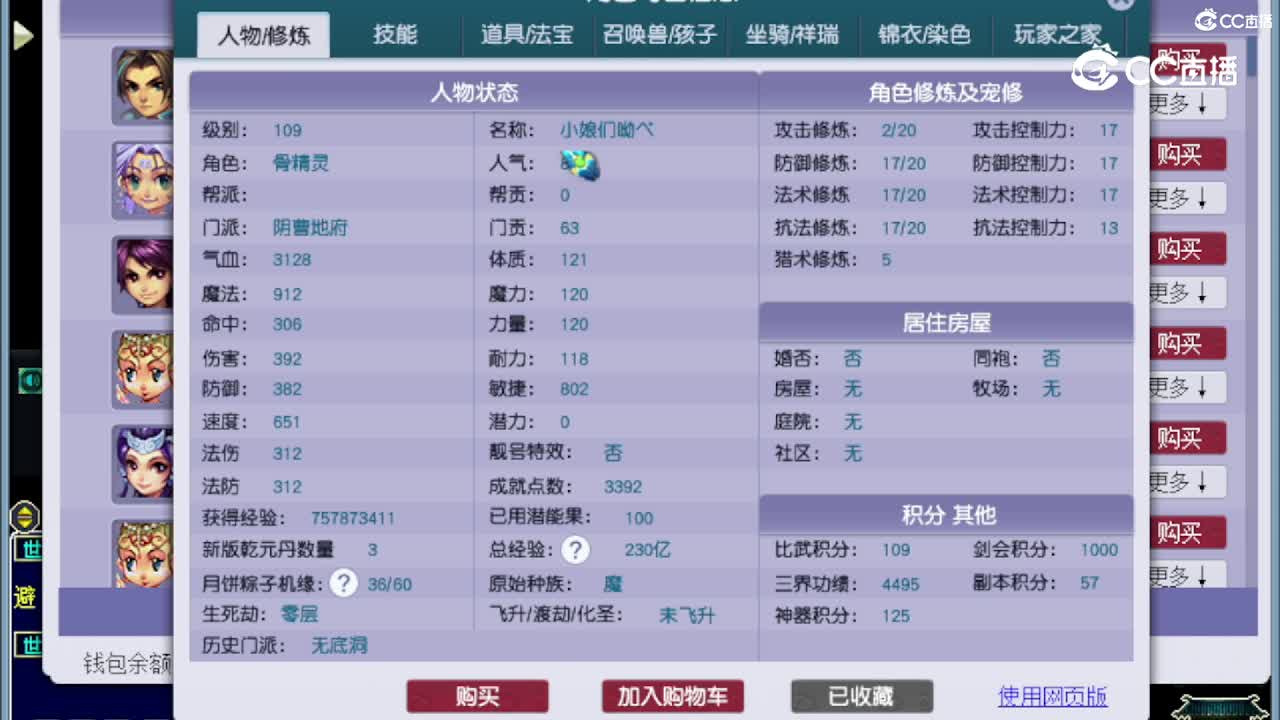Click the question mark next to 月饼粽子机缘
Viewport: 1280px width, 720px height.
coord(343,582)
